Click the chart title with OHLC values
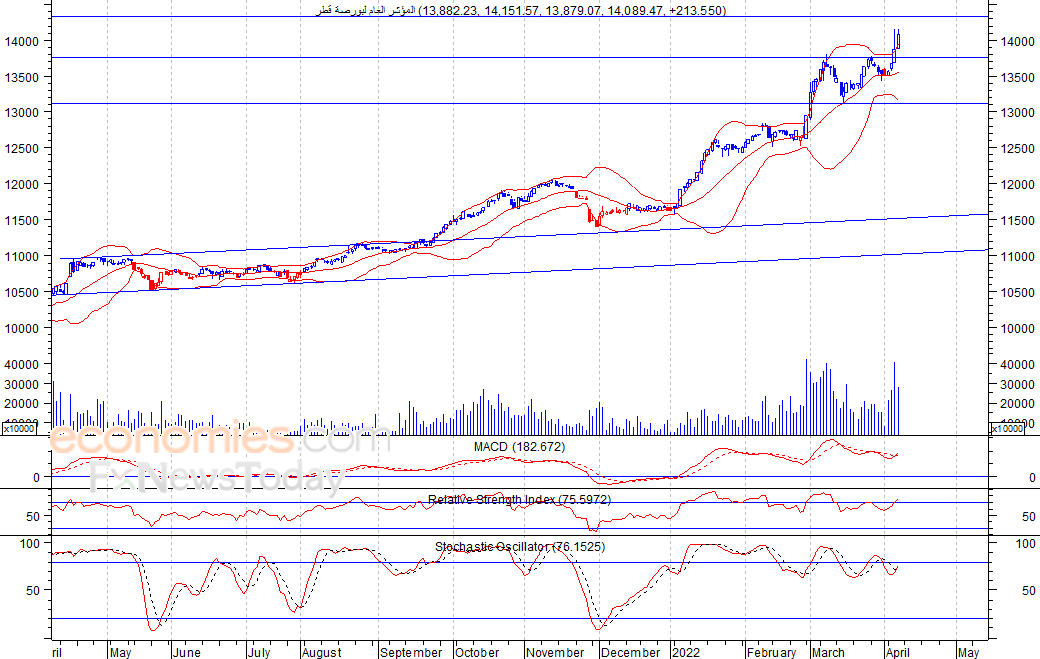The image size is (1040, 659). [520, 11]
